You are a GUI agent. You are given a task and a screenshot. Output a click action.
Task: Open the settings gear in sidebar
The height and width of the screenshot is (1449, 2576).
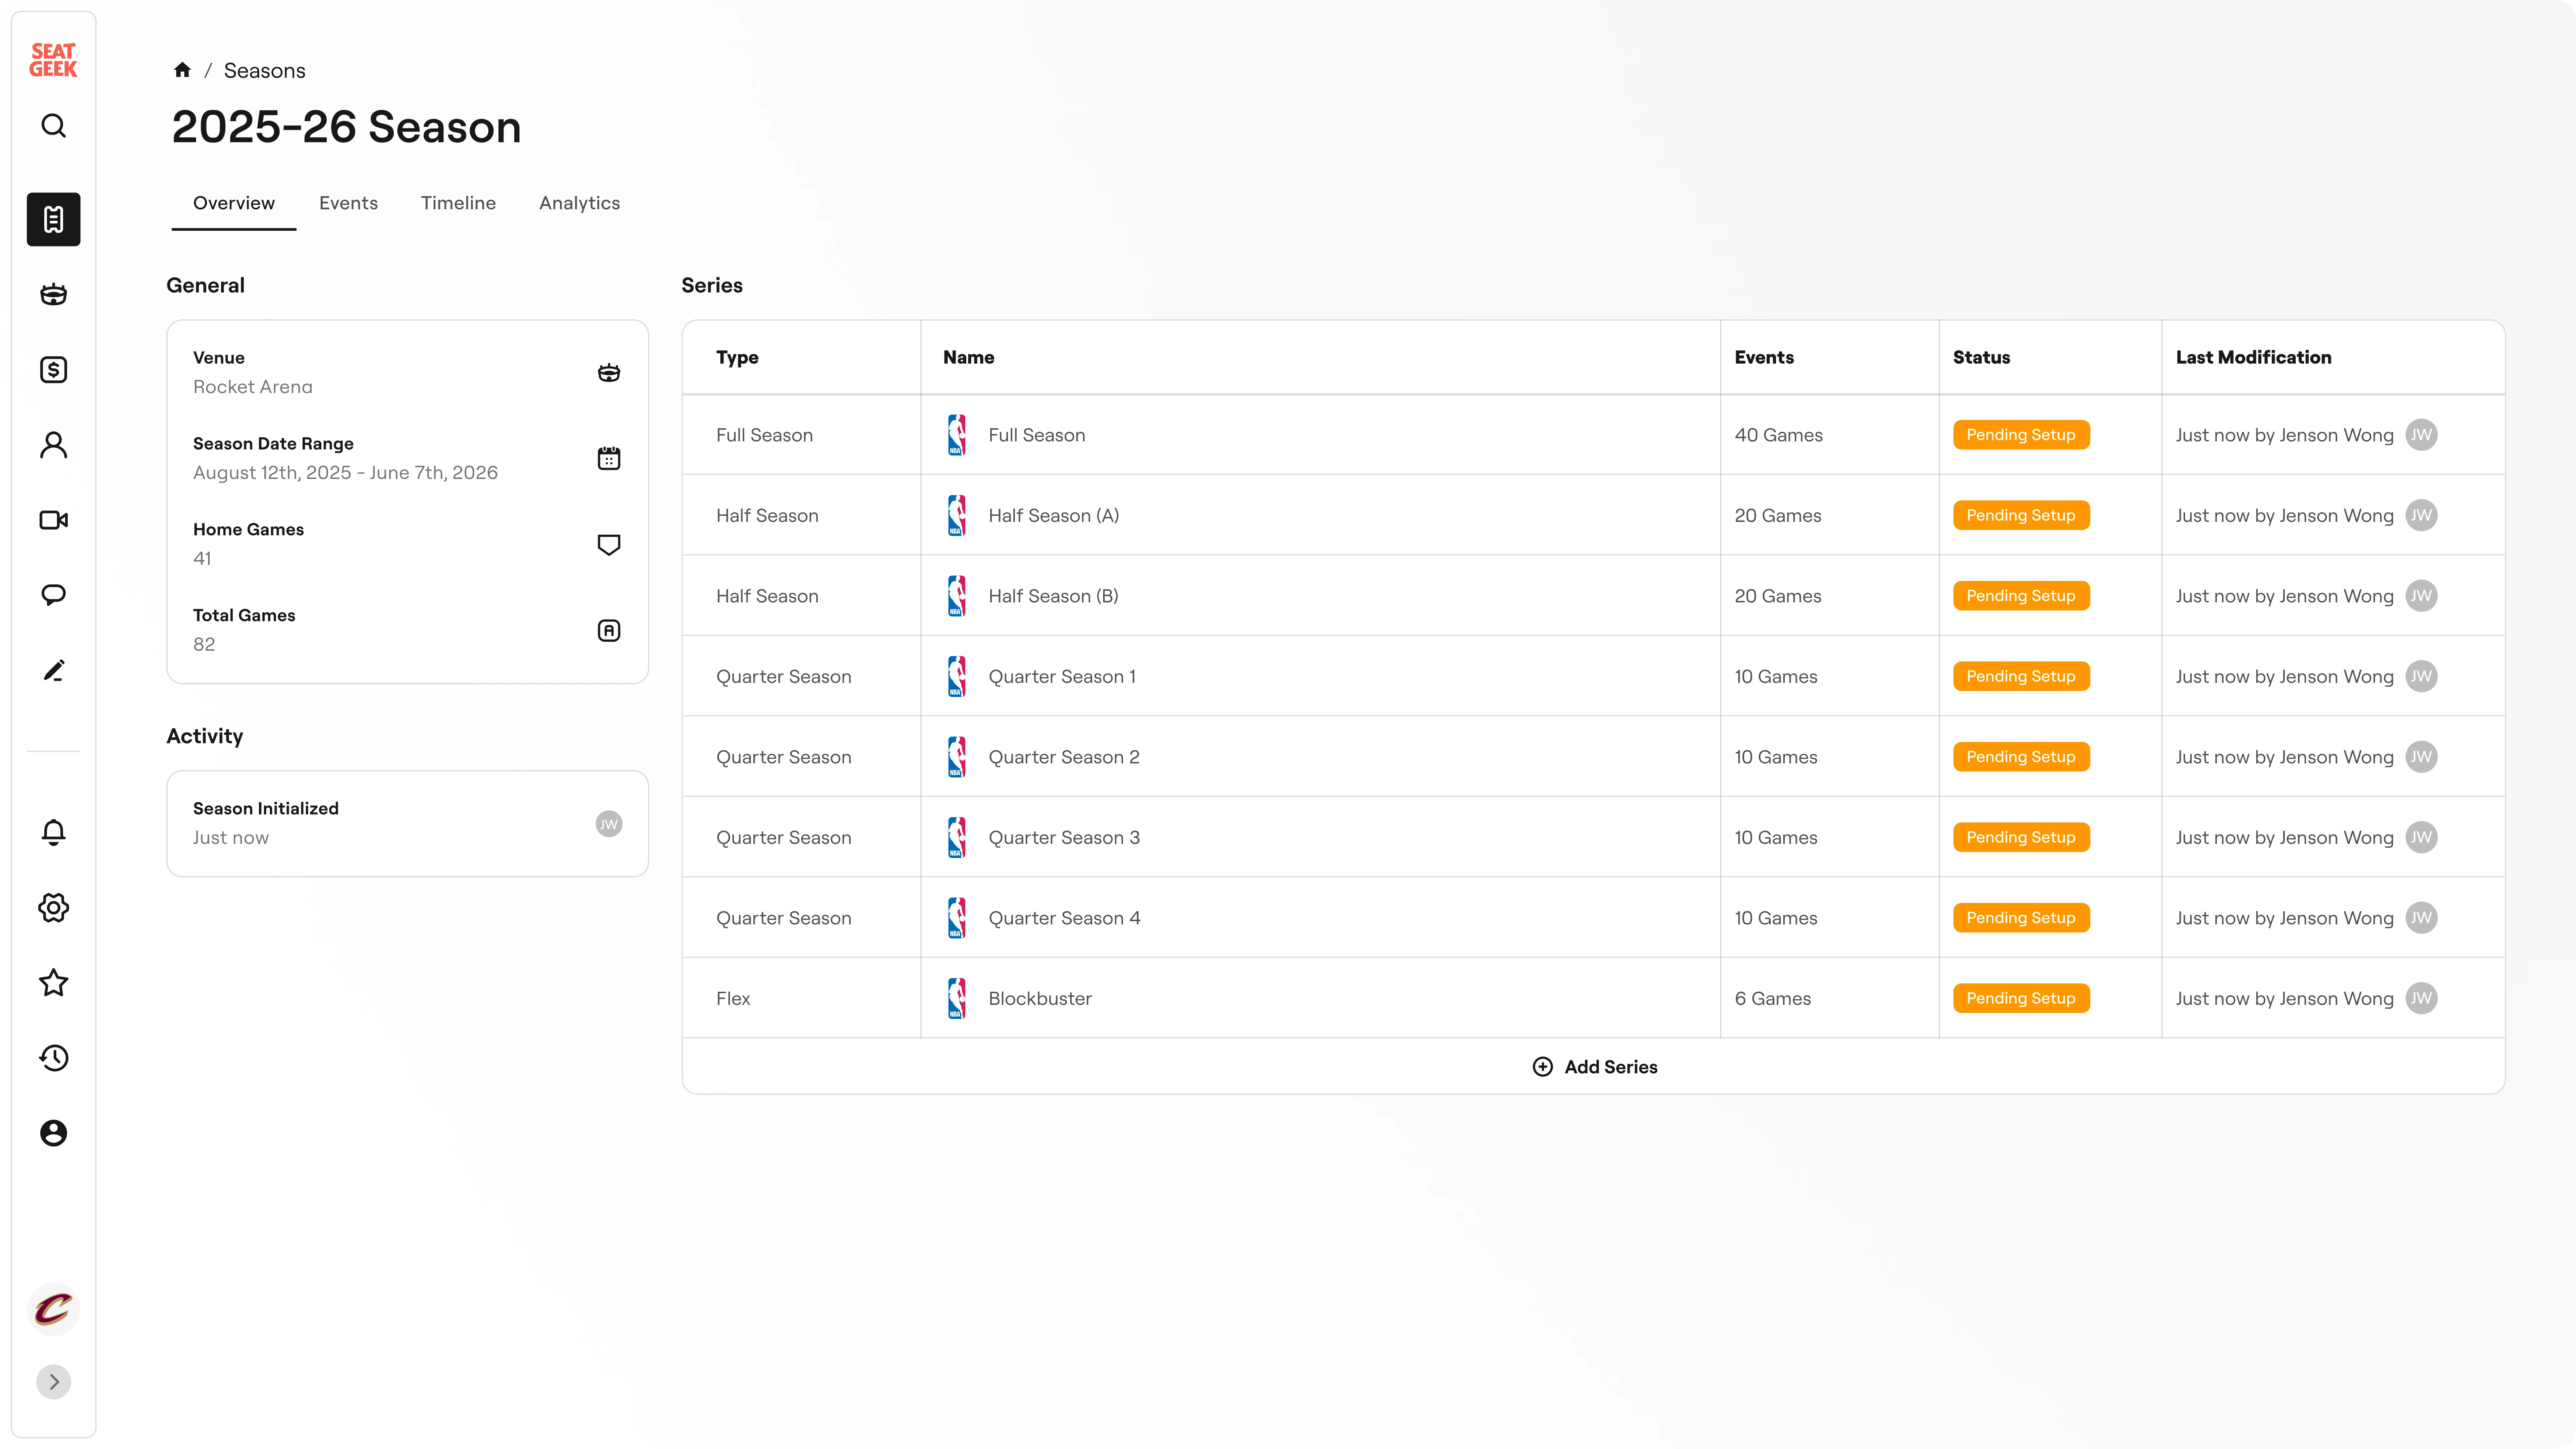tap(53, 908)
